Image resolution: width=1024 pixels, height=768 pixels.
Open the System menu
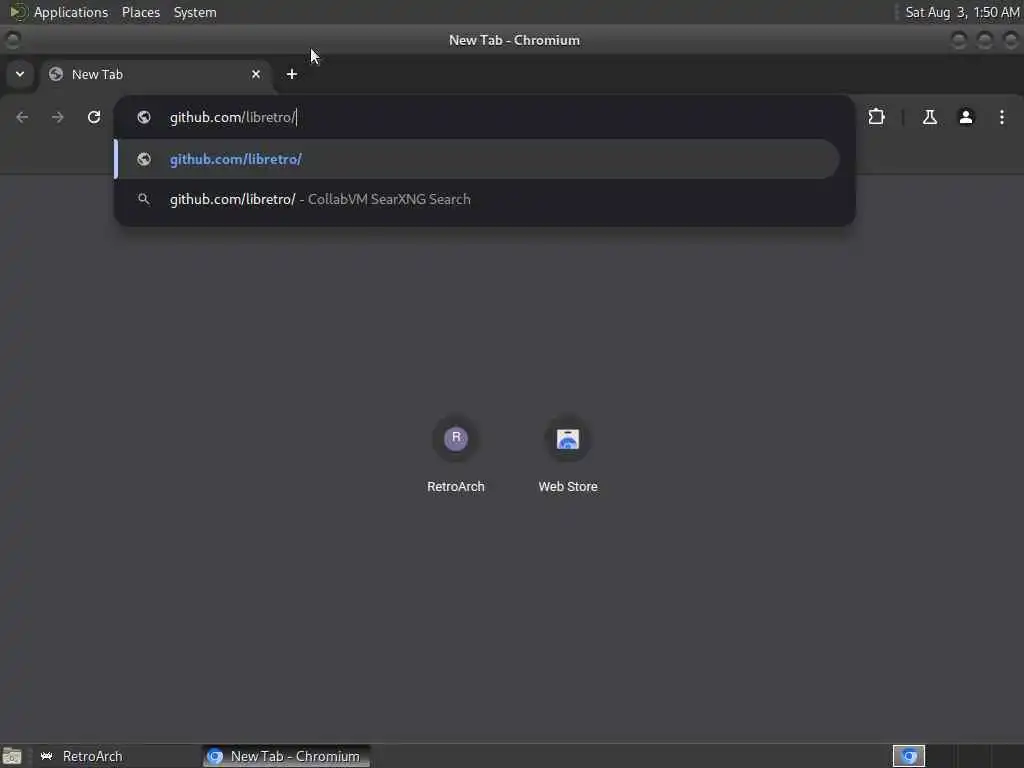point(195,12)
